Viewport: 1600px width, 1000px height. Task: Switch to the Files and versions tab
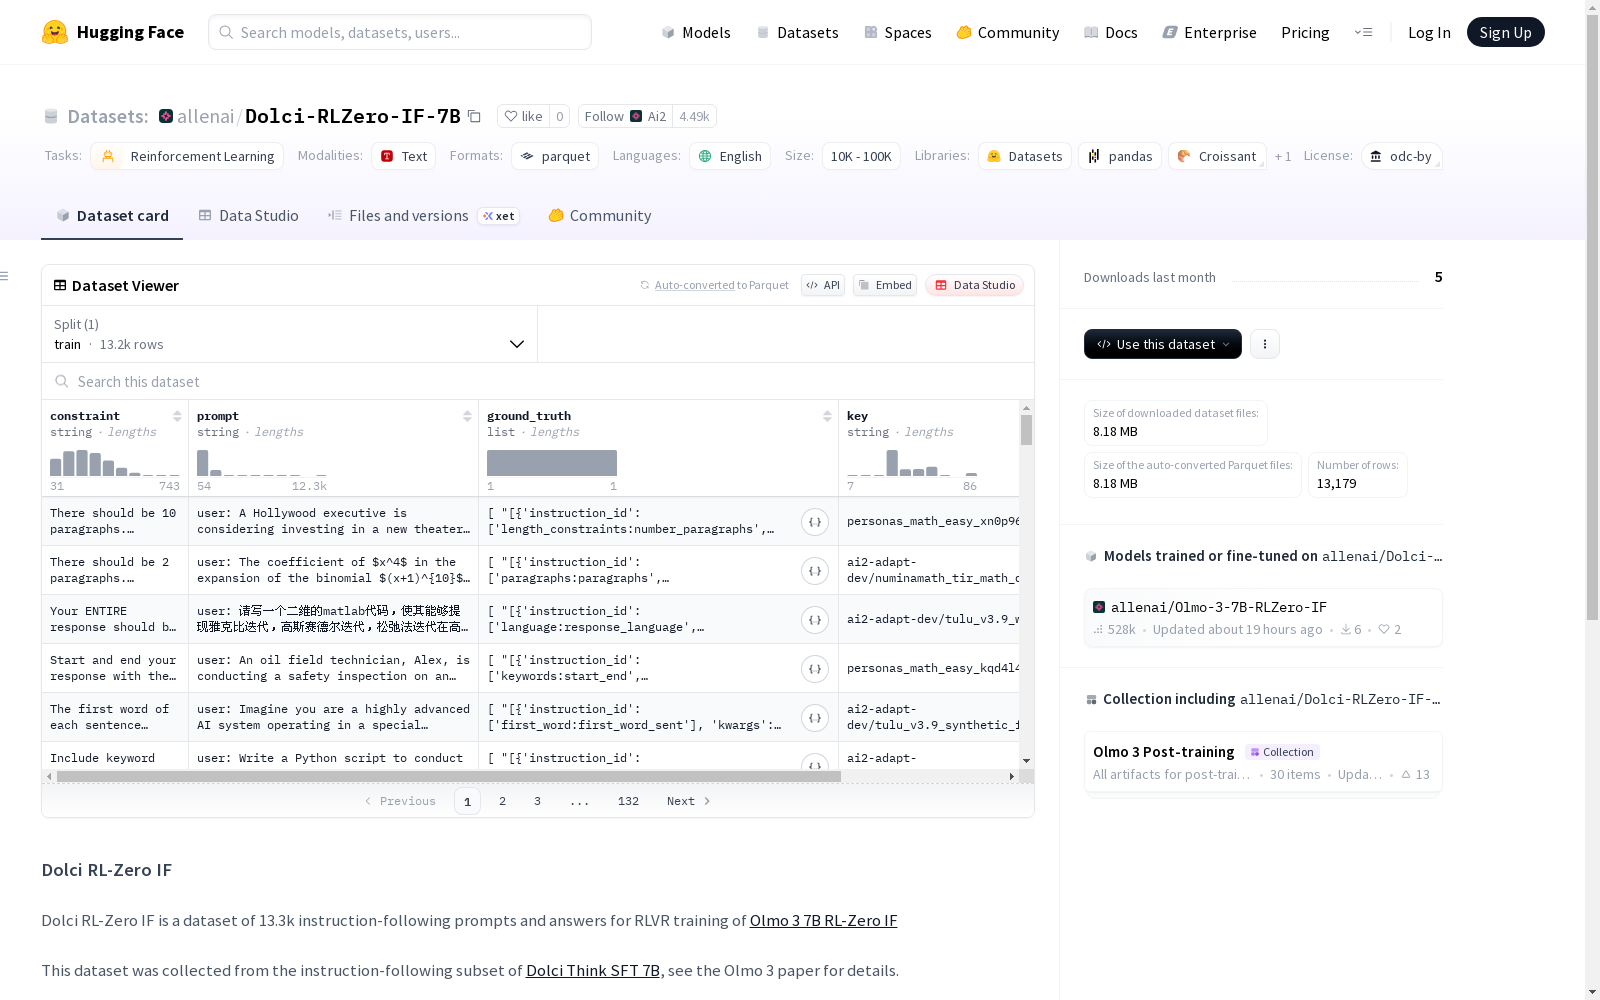click(424, 216)
